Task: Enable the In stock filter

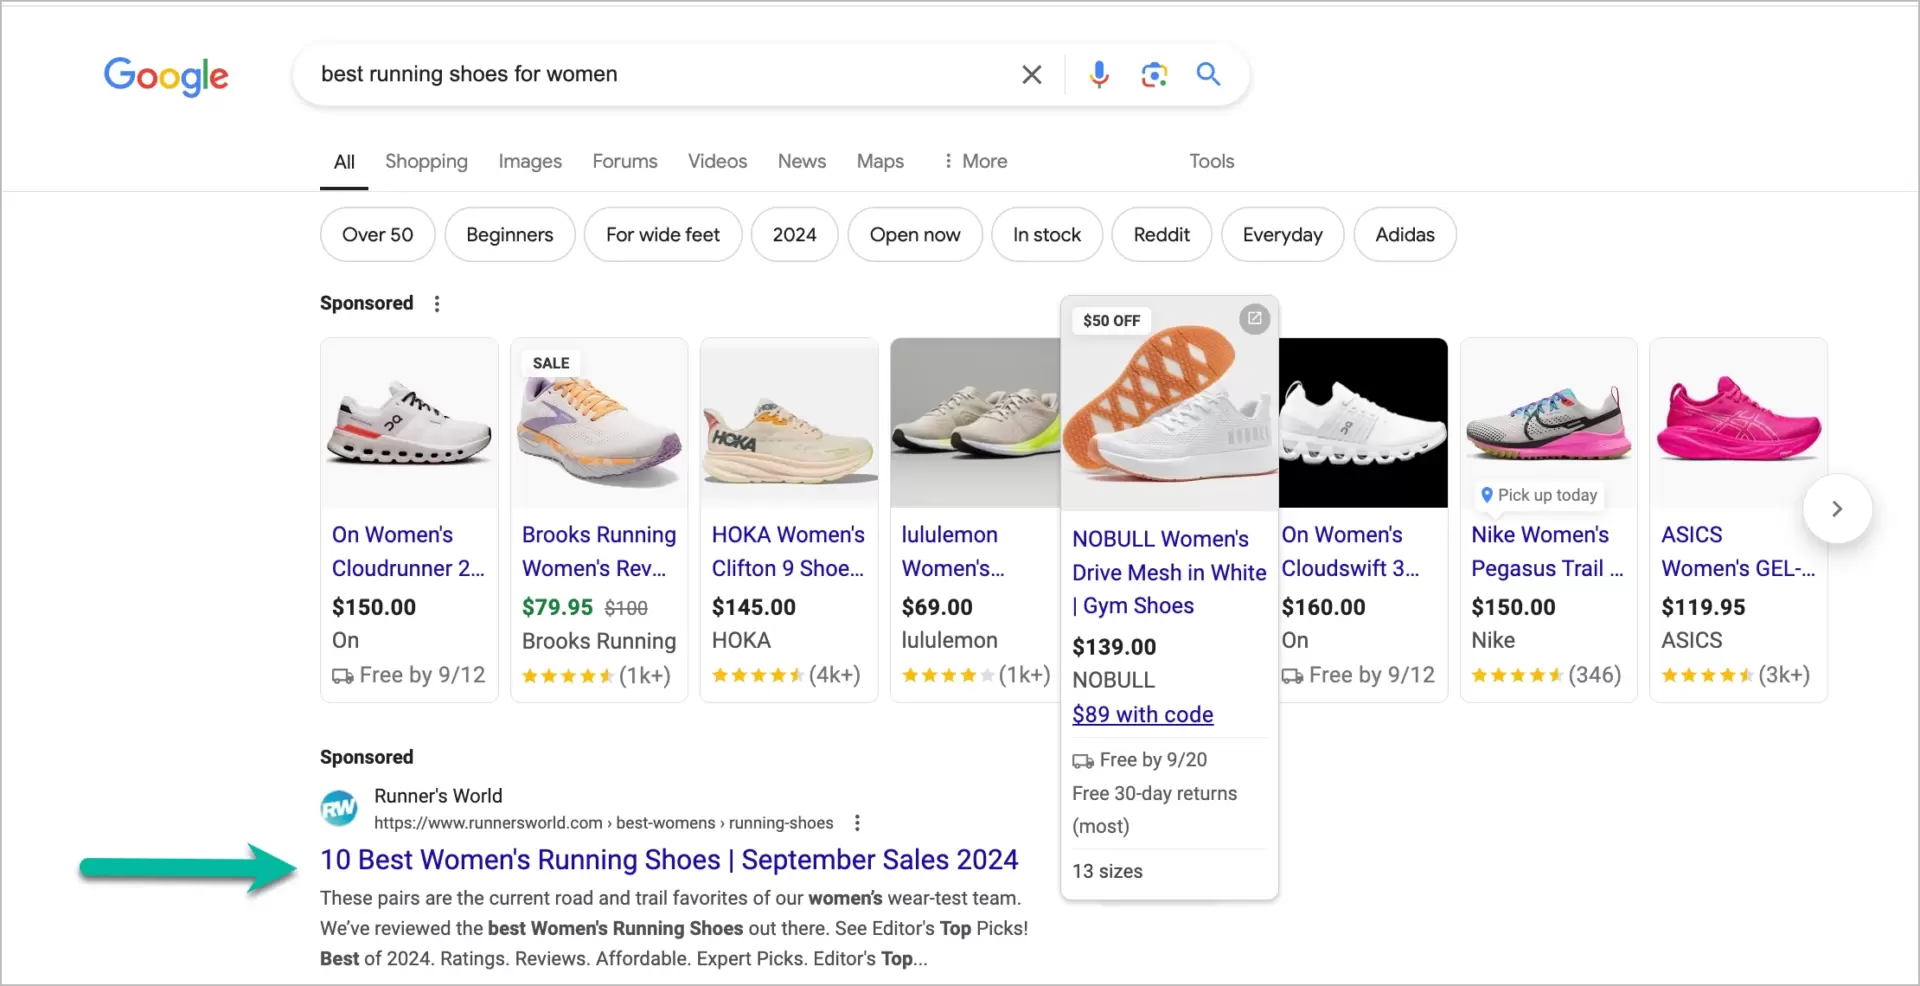Action: [1047, 234]
